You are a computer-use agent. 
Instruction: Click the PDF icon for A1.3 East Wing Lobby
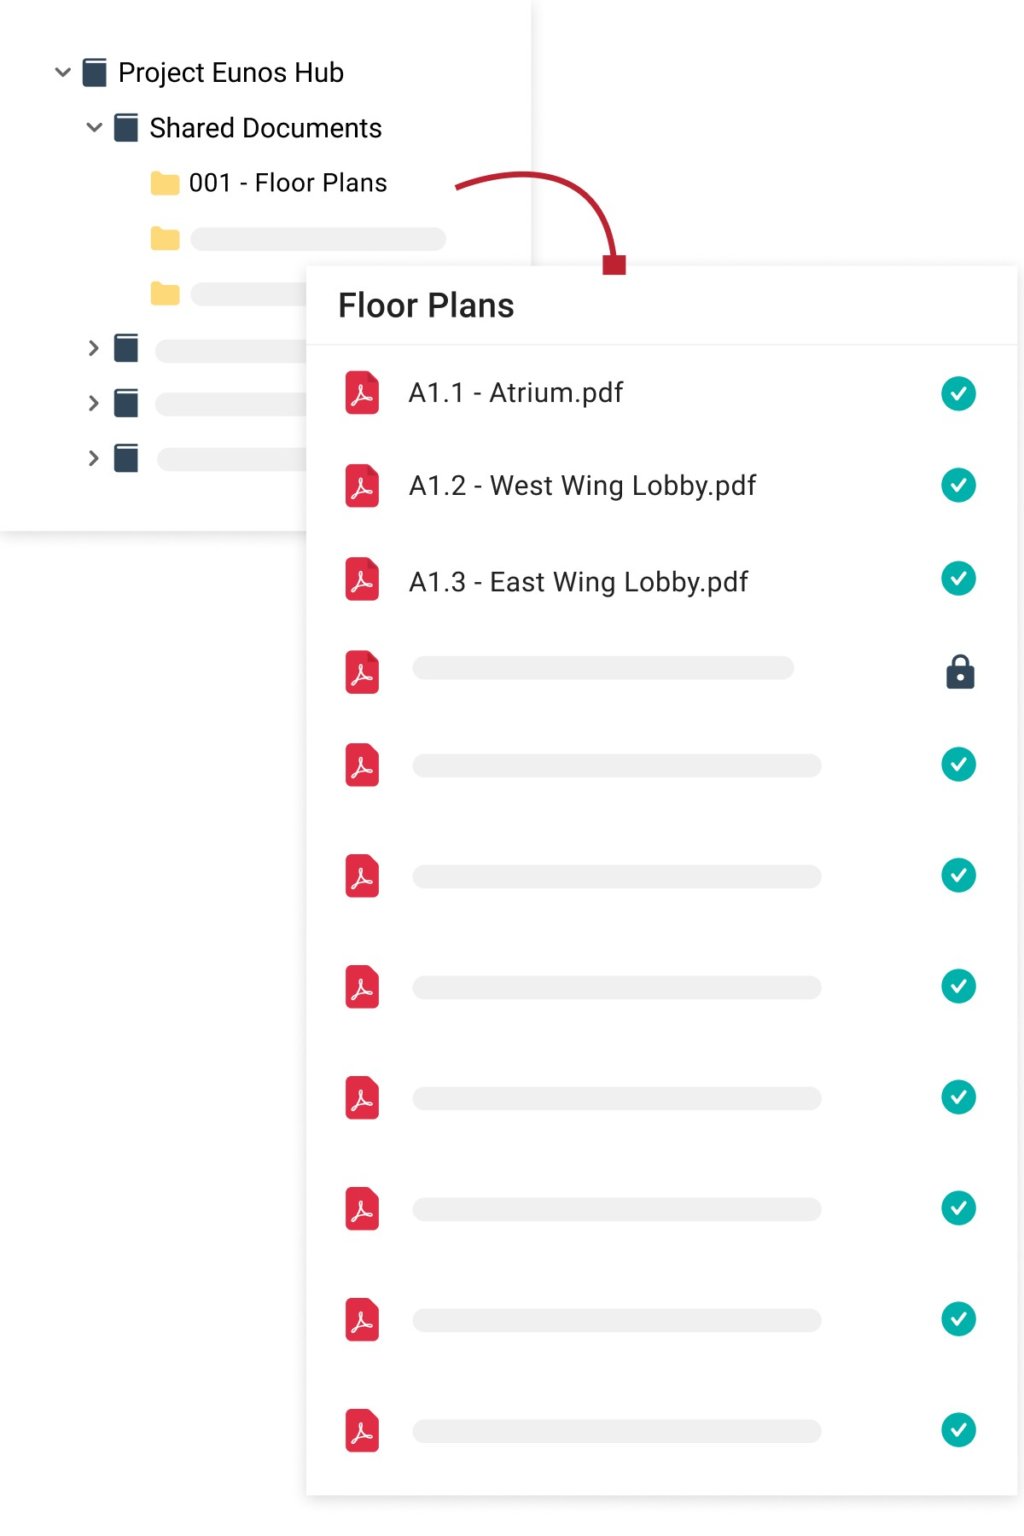pos(362,579)
